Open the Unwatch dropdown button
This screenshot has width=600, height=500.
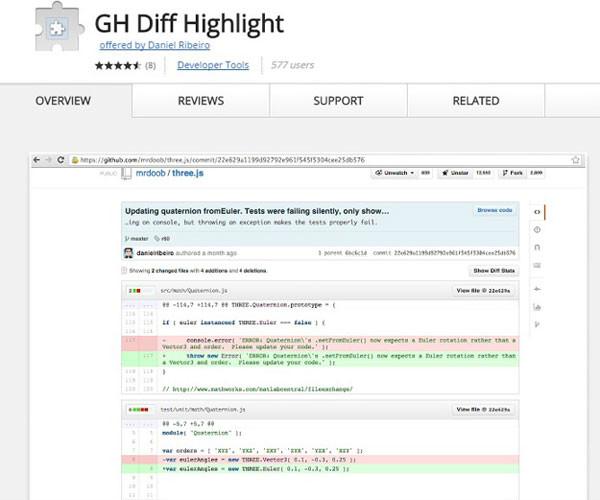point(394,173)
